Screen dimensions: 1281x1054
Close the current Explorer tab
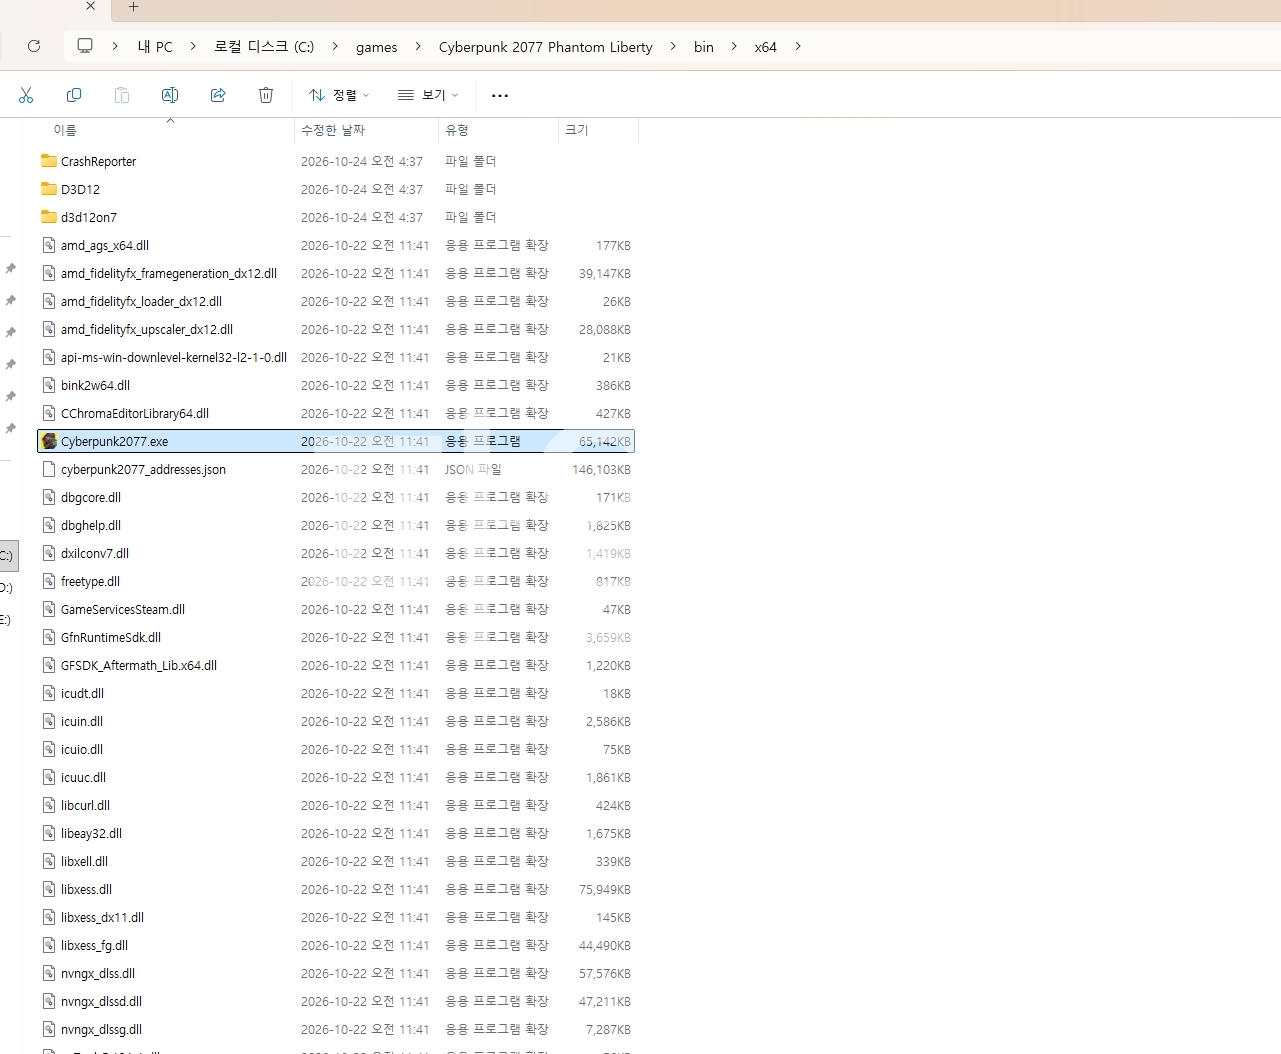(x=90, y=6)
